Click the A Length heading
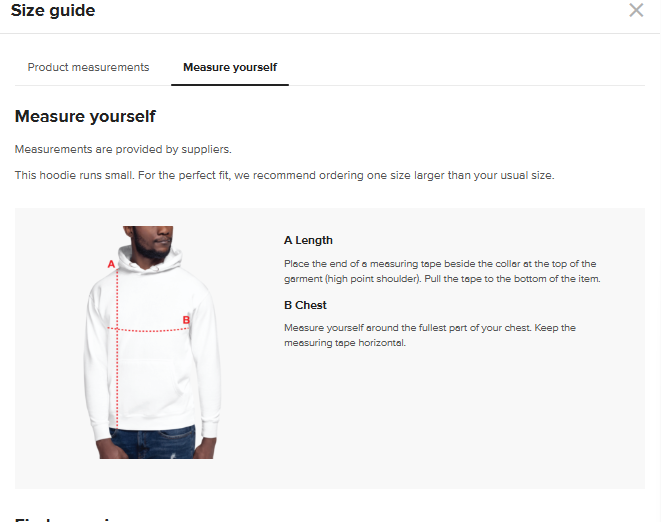This screenshot has height=522, width=661. coord(308,240)
